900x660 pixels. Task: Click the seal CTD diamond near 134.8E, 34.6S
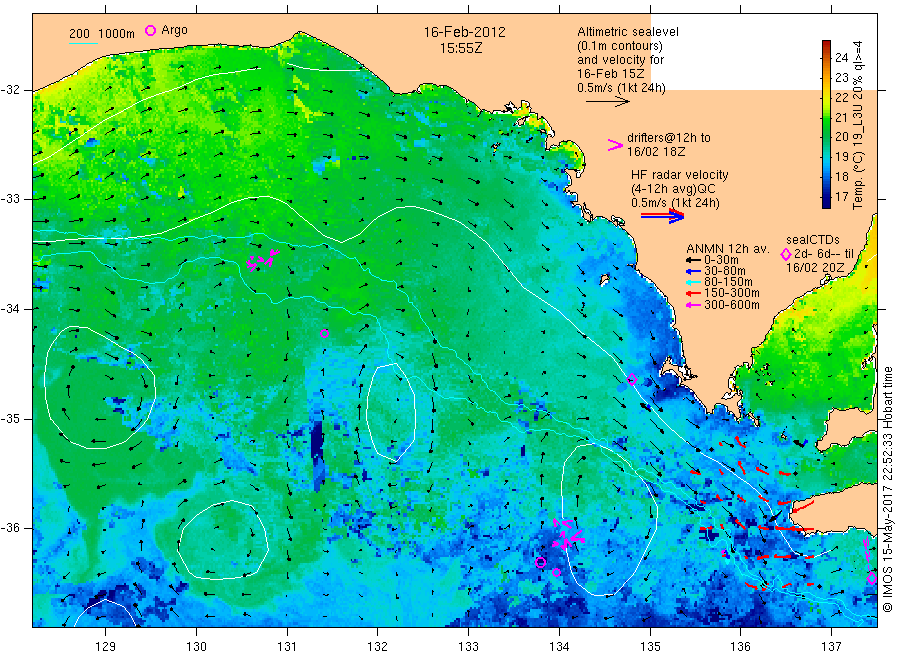pyautogui.click(x=632, y=379)
